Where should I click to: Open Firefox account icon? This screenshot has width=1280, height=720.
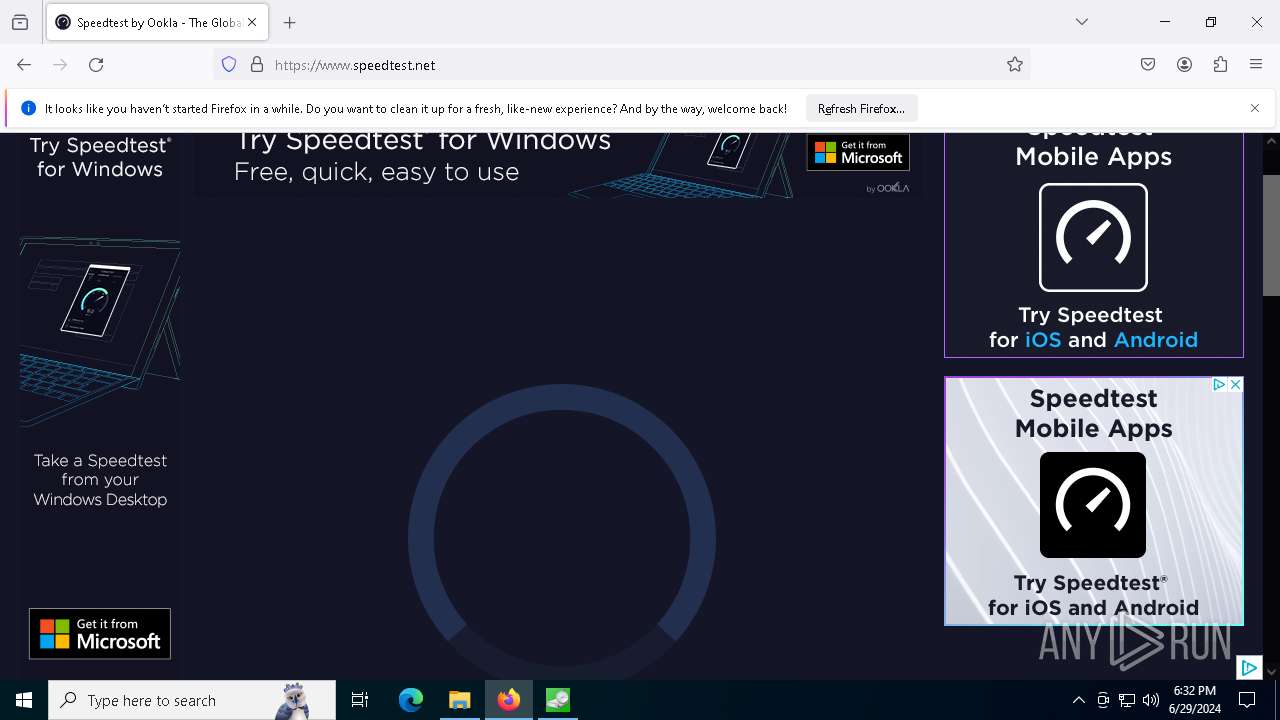pyautogui.click(x=1184, y=65)
